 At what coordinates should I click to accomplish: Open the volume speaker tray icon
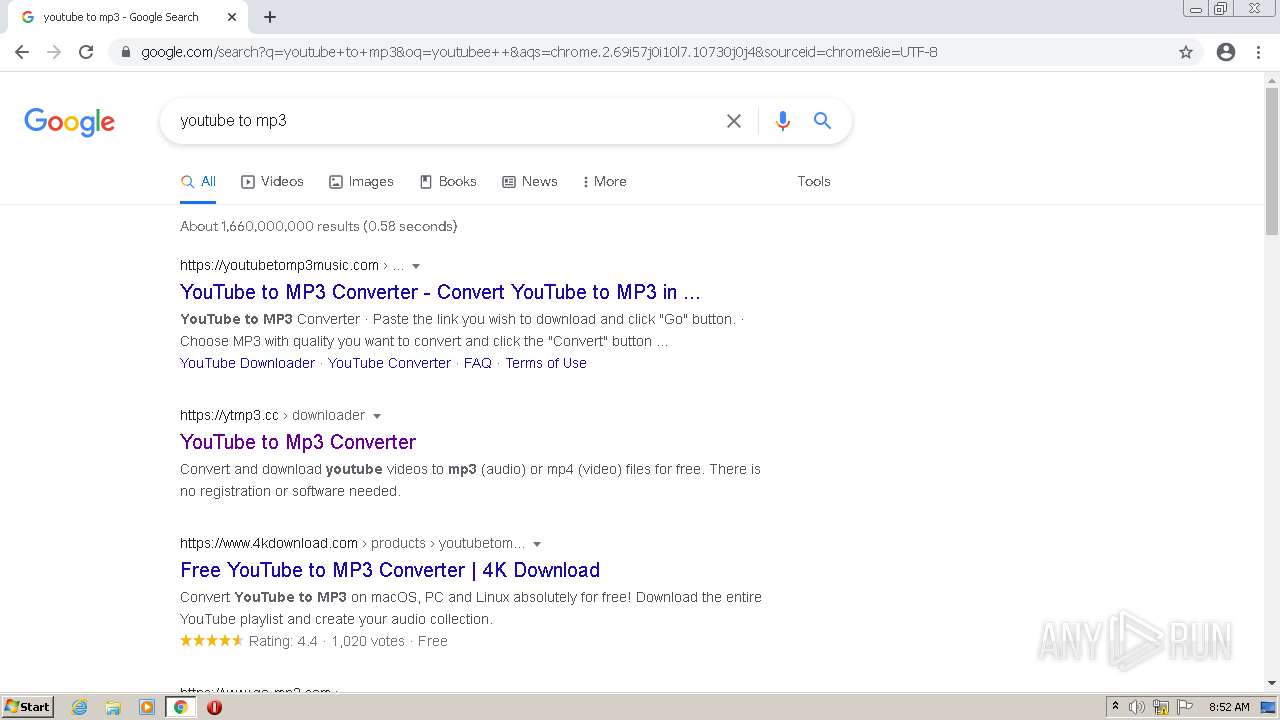click(1137, 707)
